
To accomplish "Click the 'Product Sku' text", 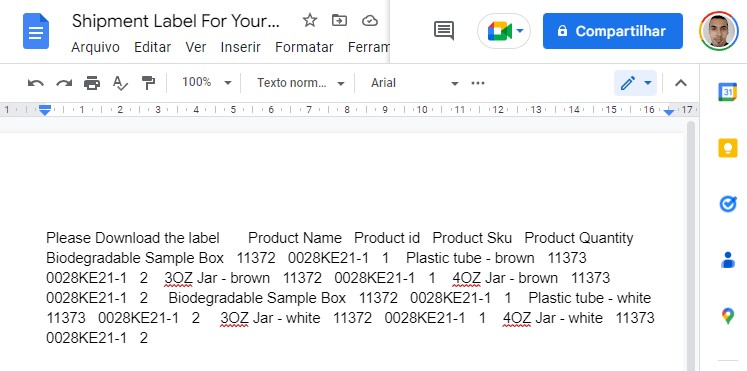I will (472, 238).
